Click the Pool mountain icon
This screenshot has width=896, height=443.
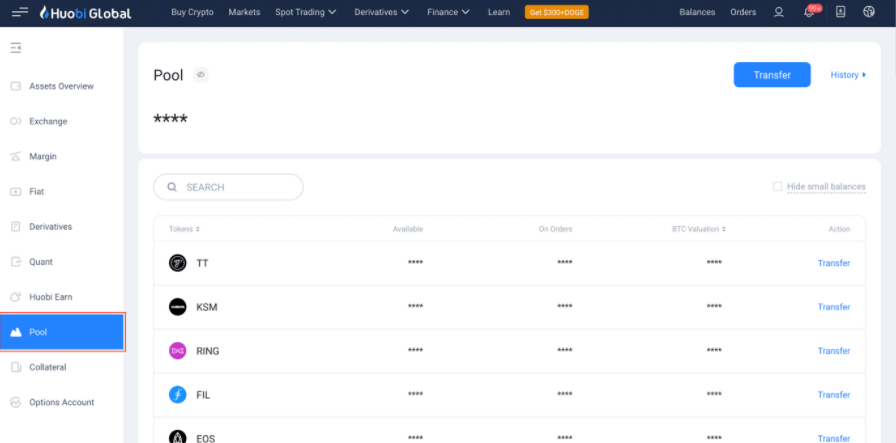(x=16, y=332)
